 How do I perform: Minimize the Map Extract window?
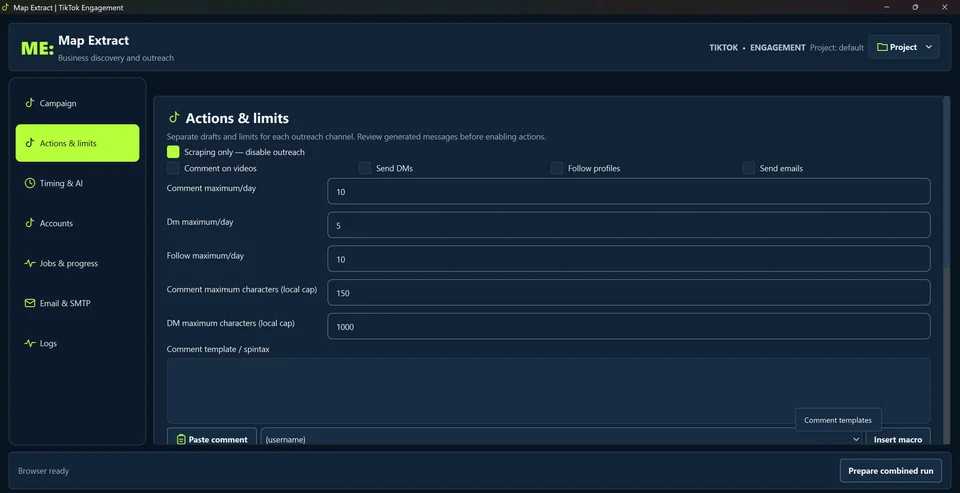pos(887,7)
